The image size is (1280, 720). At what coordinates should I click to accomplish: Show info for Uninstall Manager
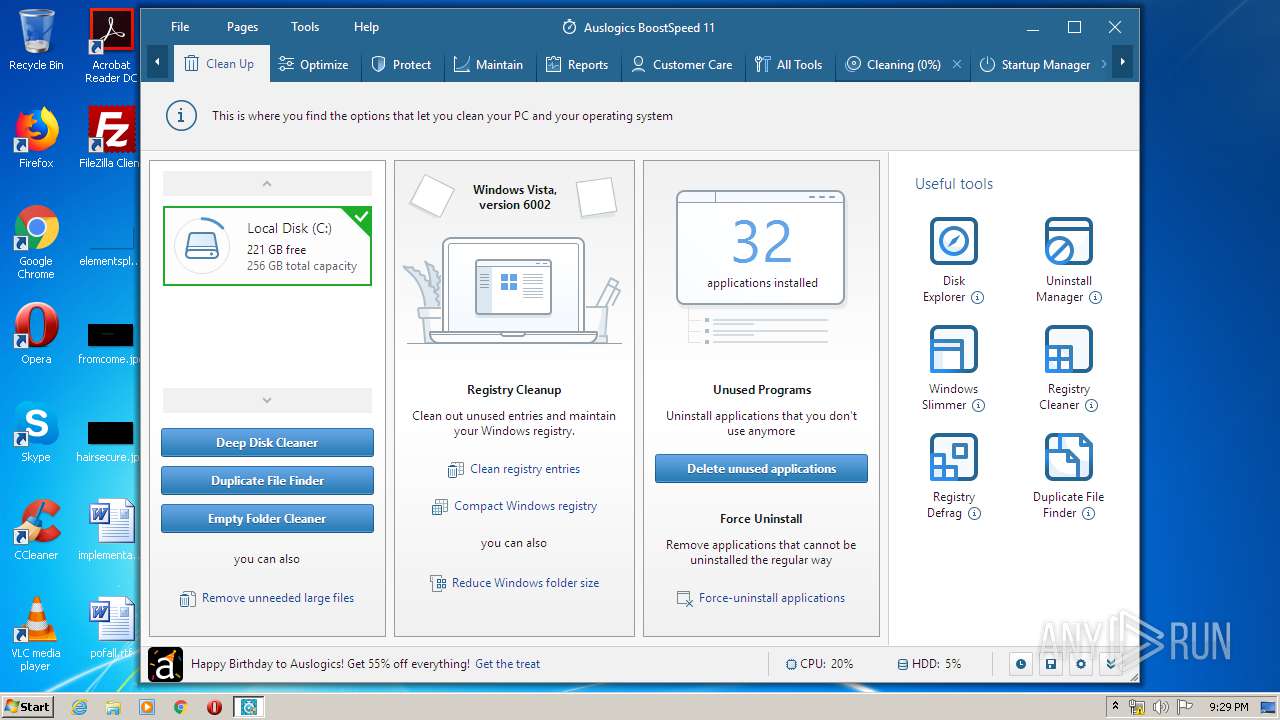tap(1095, 297)
